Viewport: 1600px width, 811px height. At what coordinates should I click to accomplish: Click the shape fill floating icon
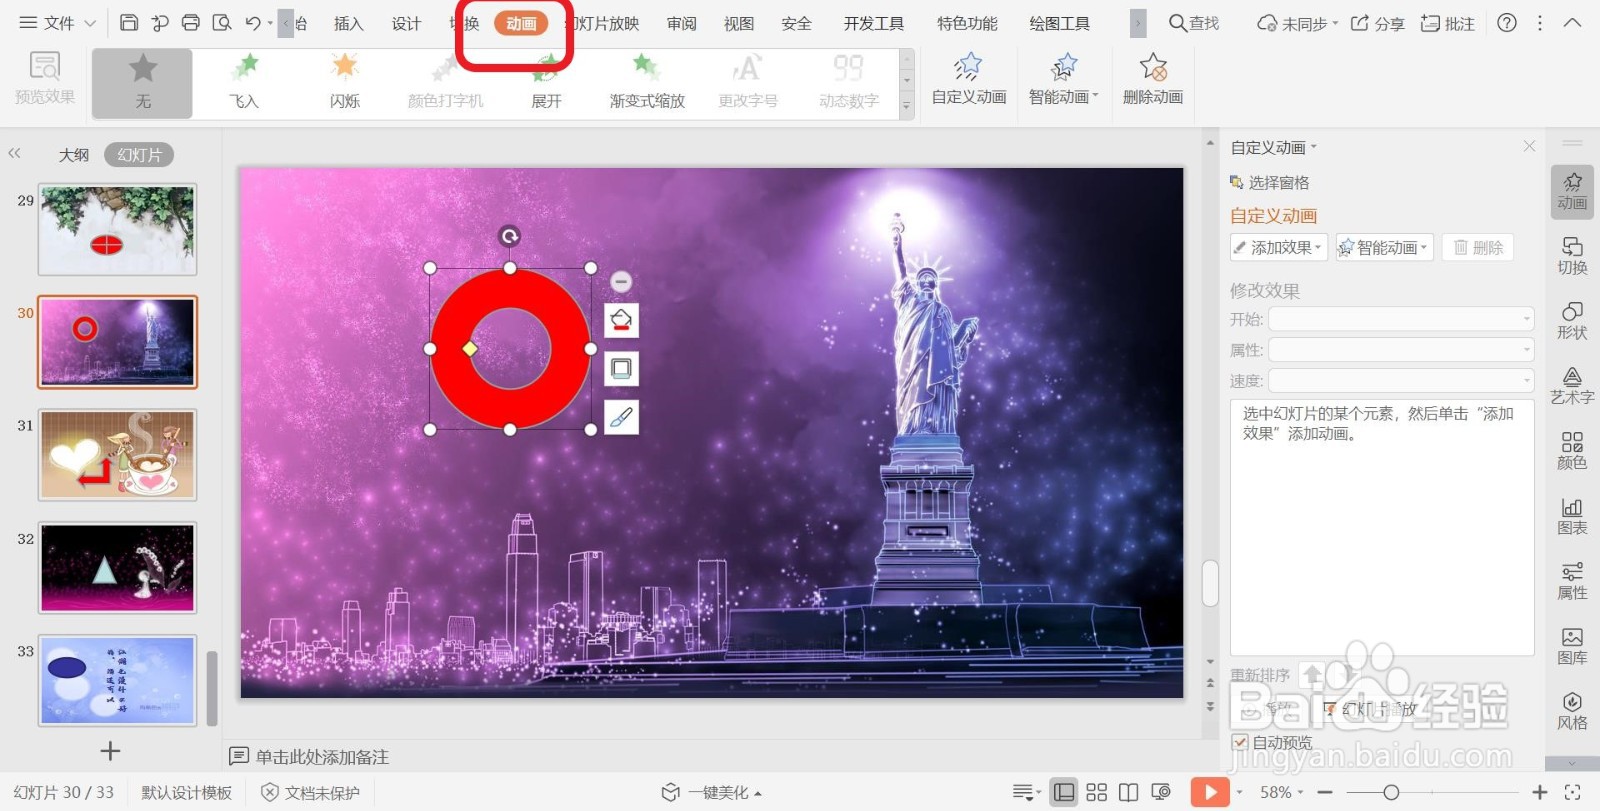(x=621, y=321)
